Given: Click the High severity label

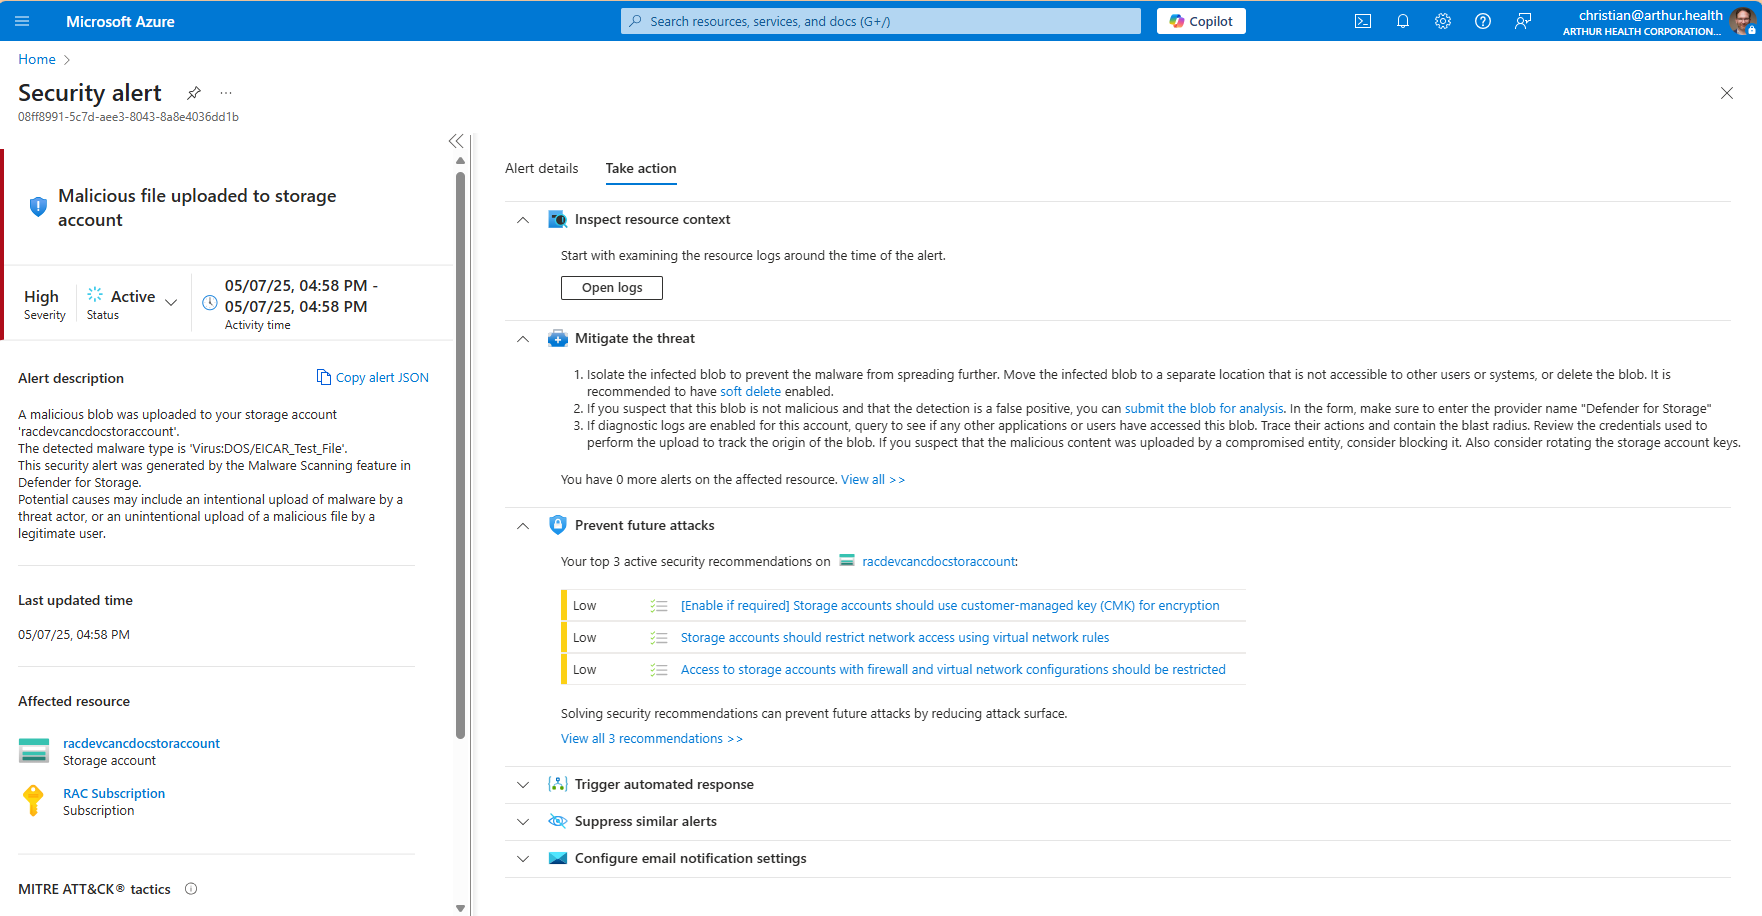Looking at the screenshot, I should (41, 296).
